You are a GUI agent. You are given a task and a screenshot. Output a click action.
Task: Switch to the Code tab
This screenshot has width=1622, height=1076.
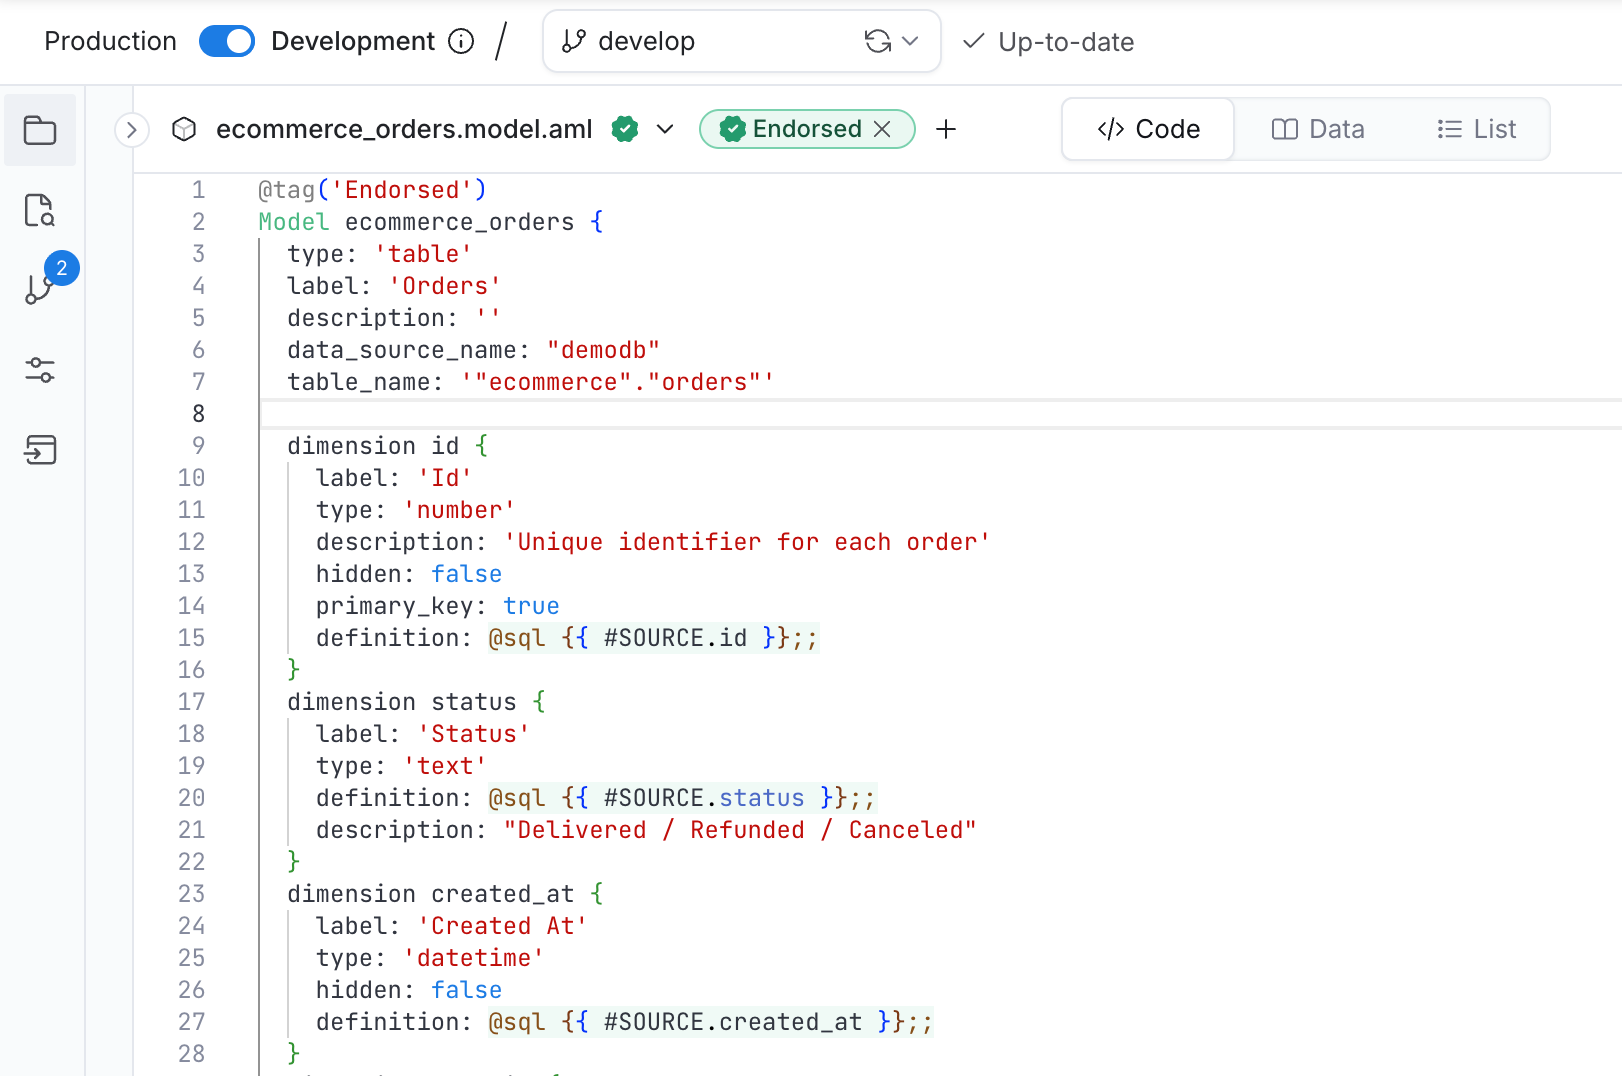1148,129
